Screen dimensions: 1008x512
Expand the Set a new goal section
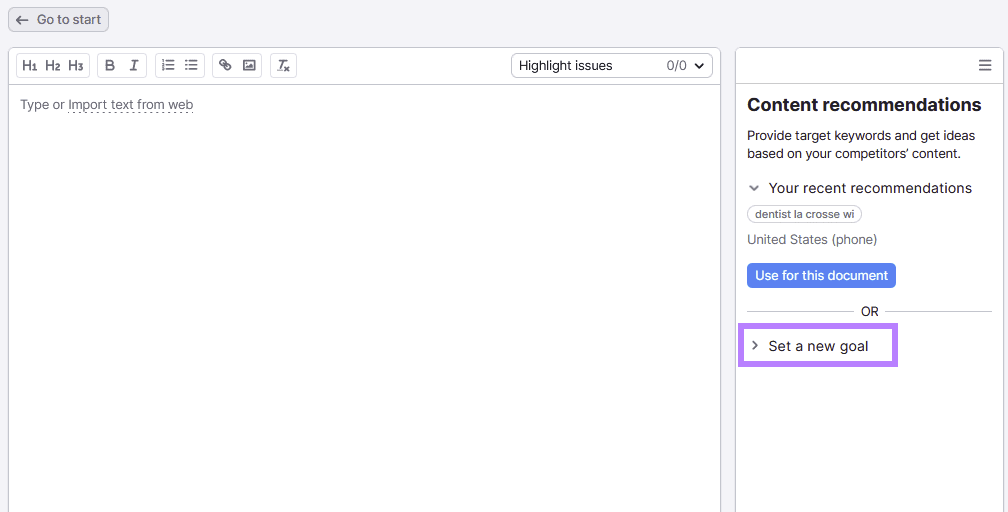point(817,346)
